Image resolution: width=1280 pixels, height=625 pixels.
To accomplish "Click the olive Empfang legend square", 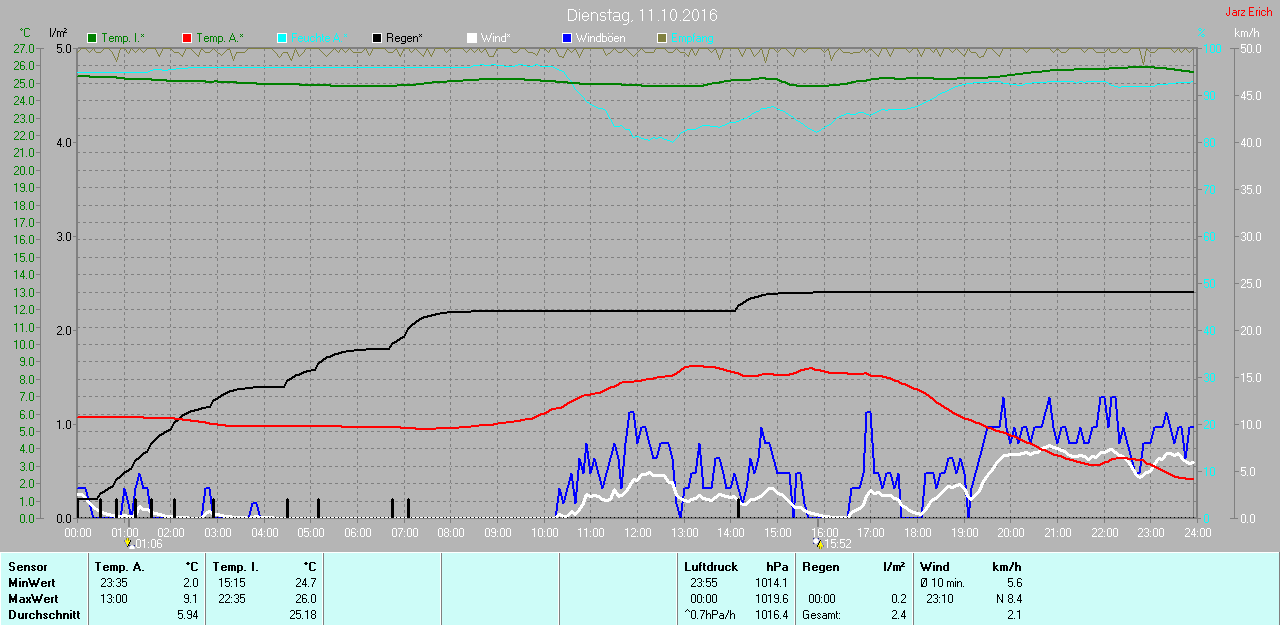I will [662, 38].
